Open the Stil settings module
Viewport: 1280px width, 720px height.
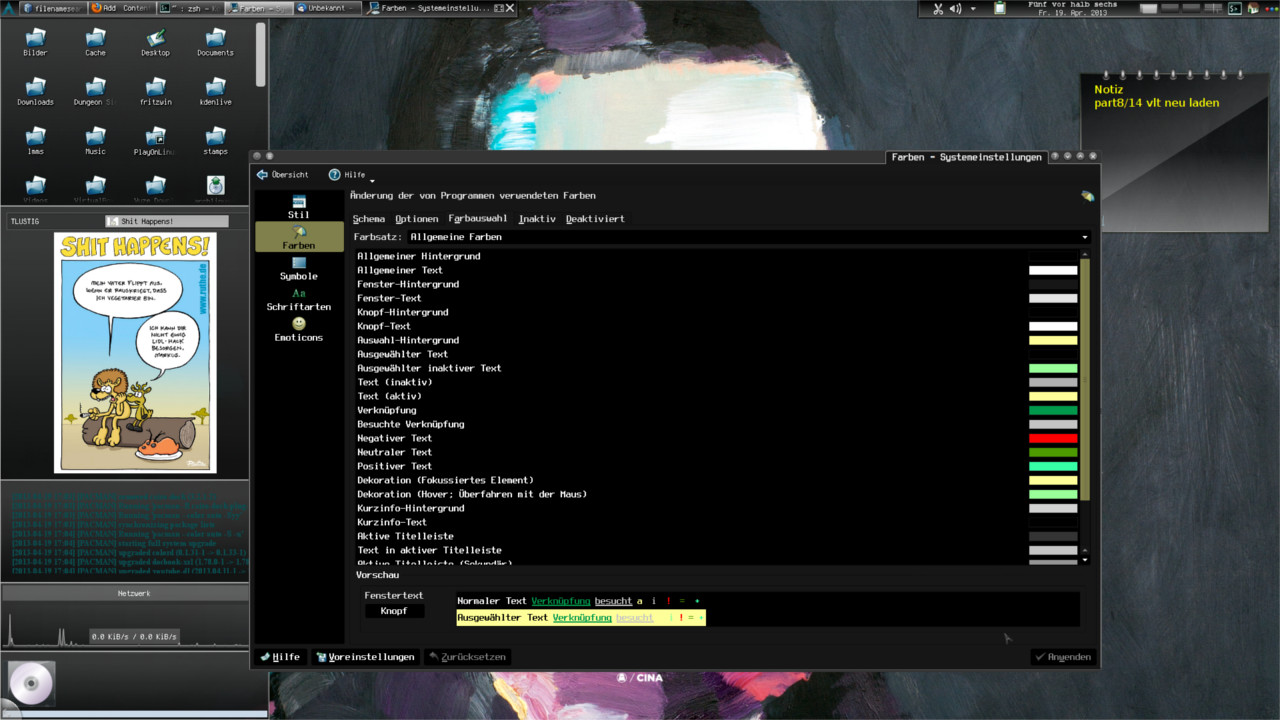point(298,207)
